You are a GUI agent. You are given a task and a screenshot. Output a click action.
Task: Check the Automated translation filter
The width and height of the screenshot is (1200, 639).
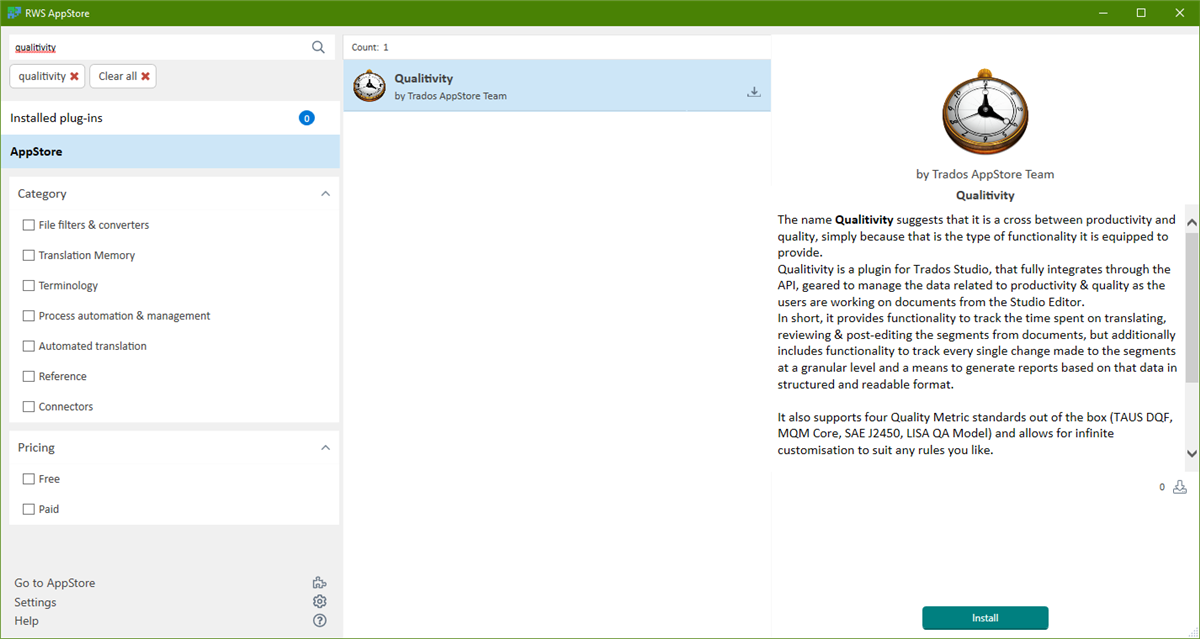(28, 345)
